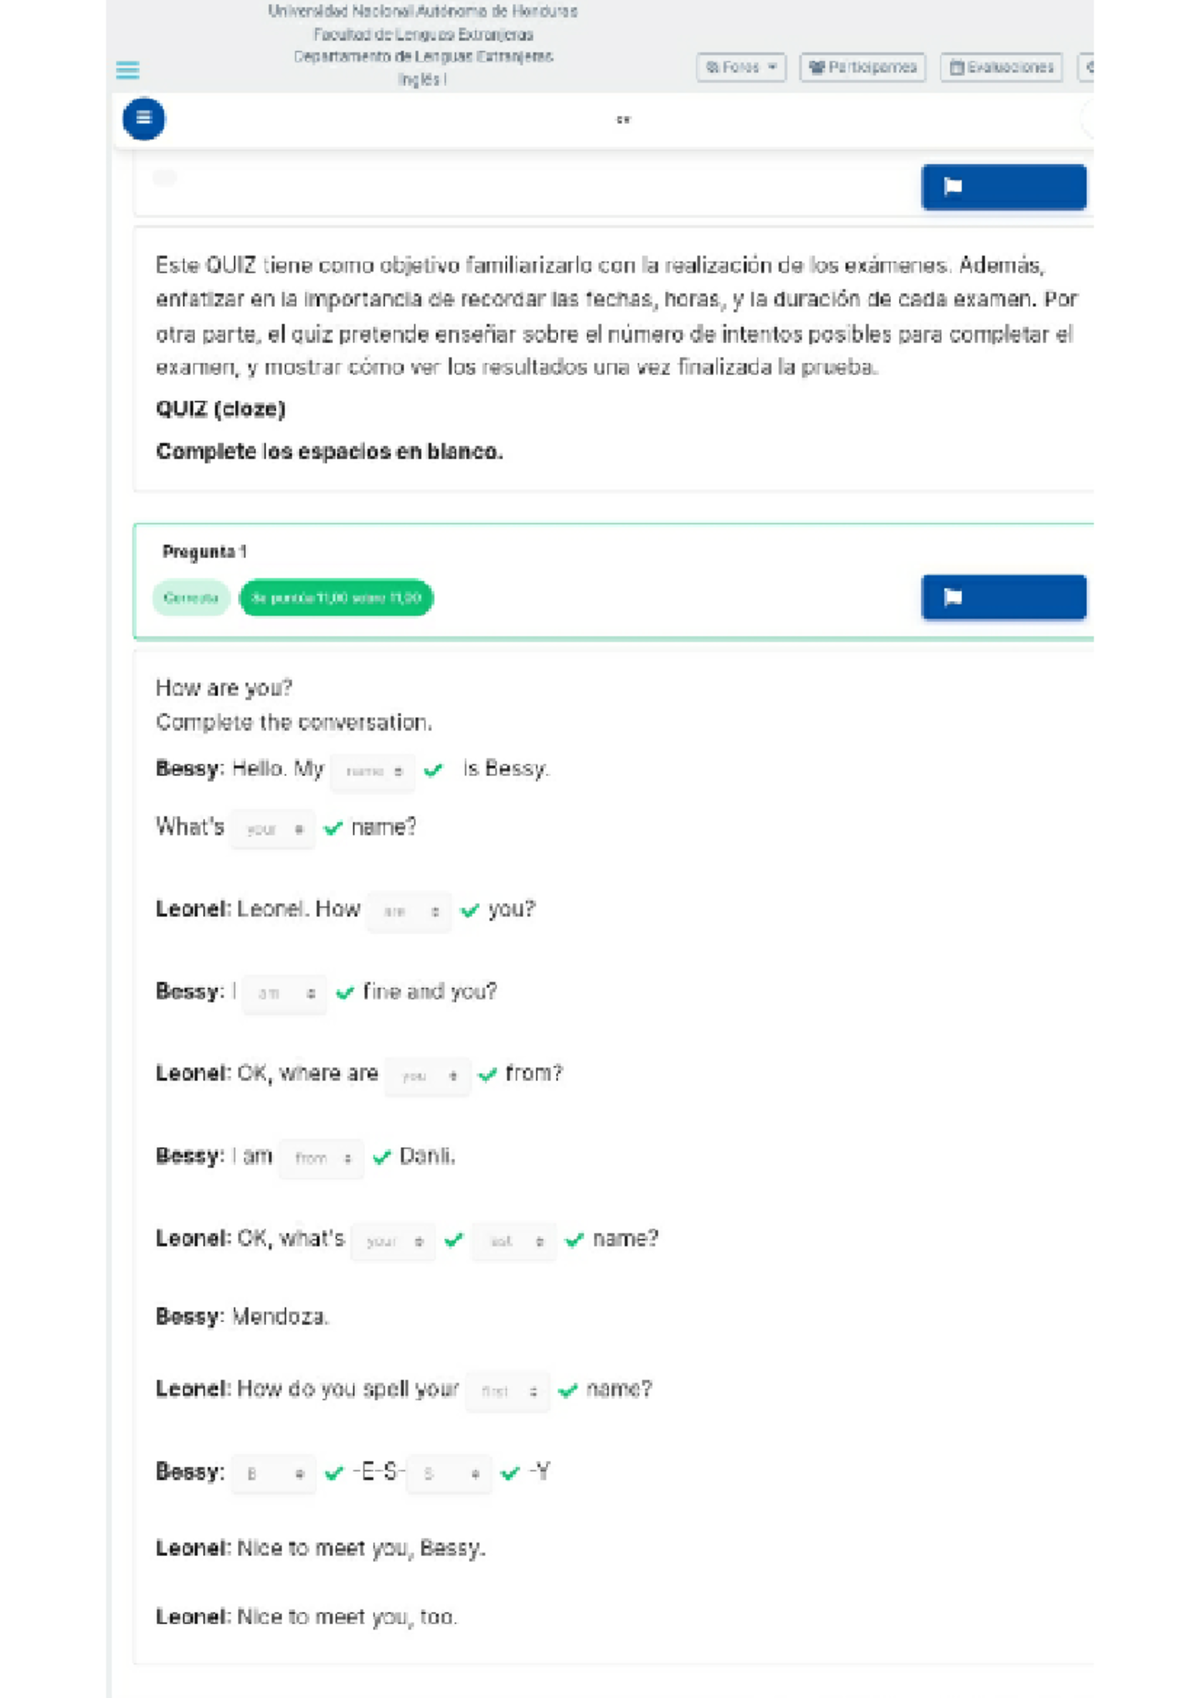Open the Evaluaciones section
Screen dimensions: 1200x1698
pyautogui.click(x=1003, y=68)
